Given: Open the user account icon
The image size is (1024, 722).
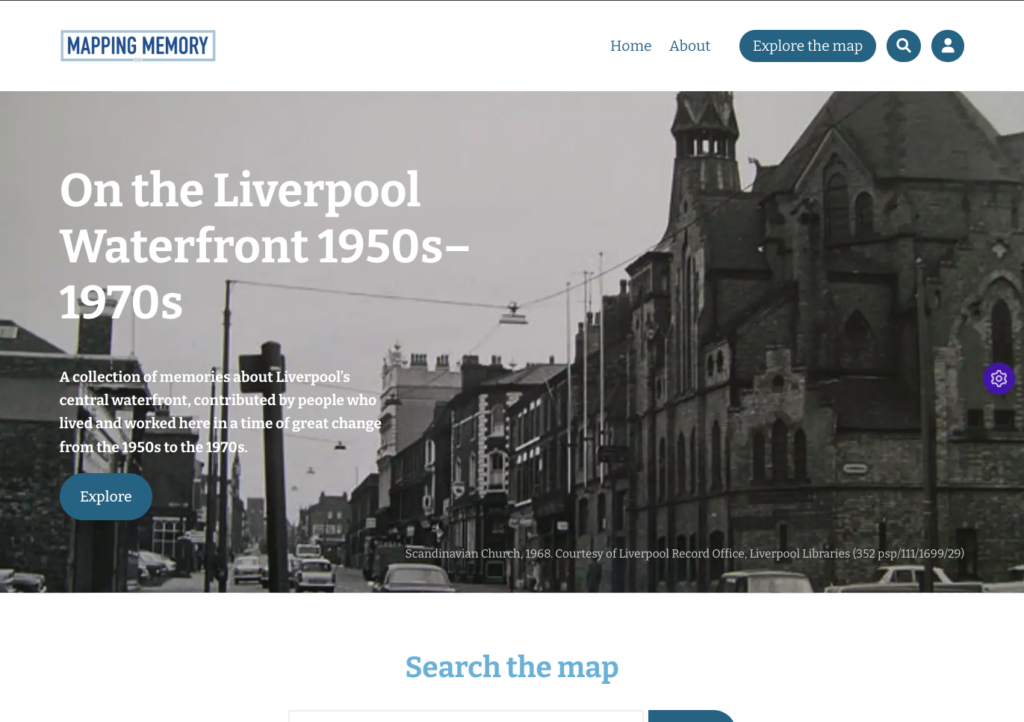Looking at the screenshot, I should pos(947,46).
